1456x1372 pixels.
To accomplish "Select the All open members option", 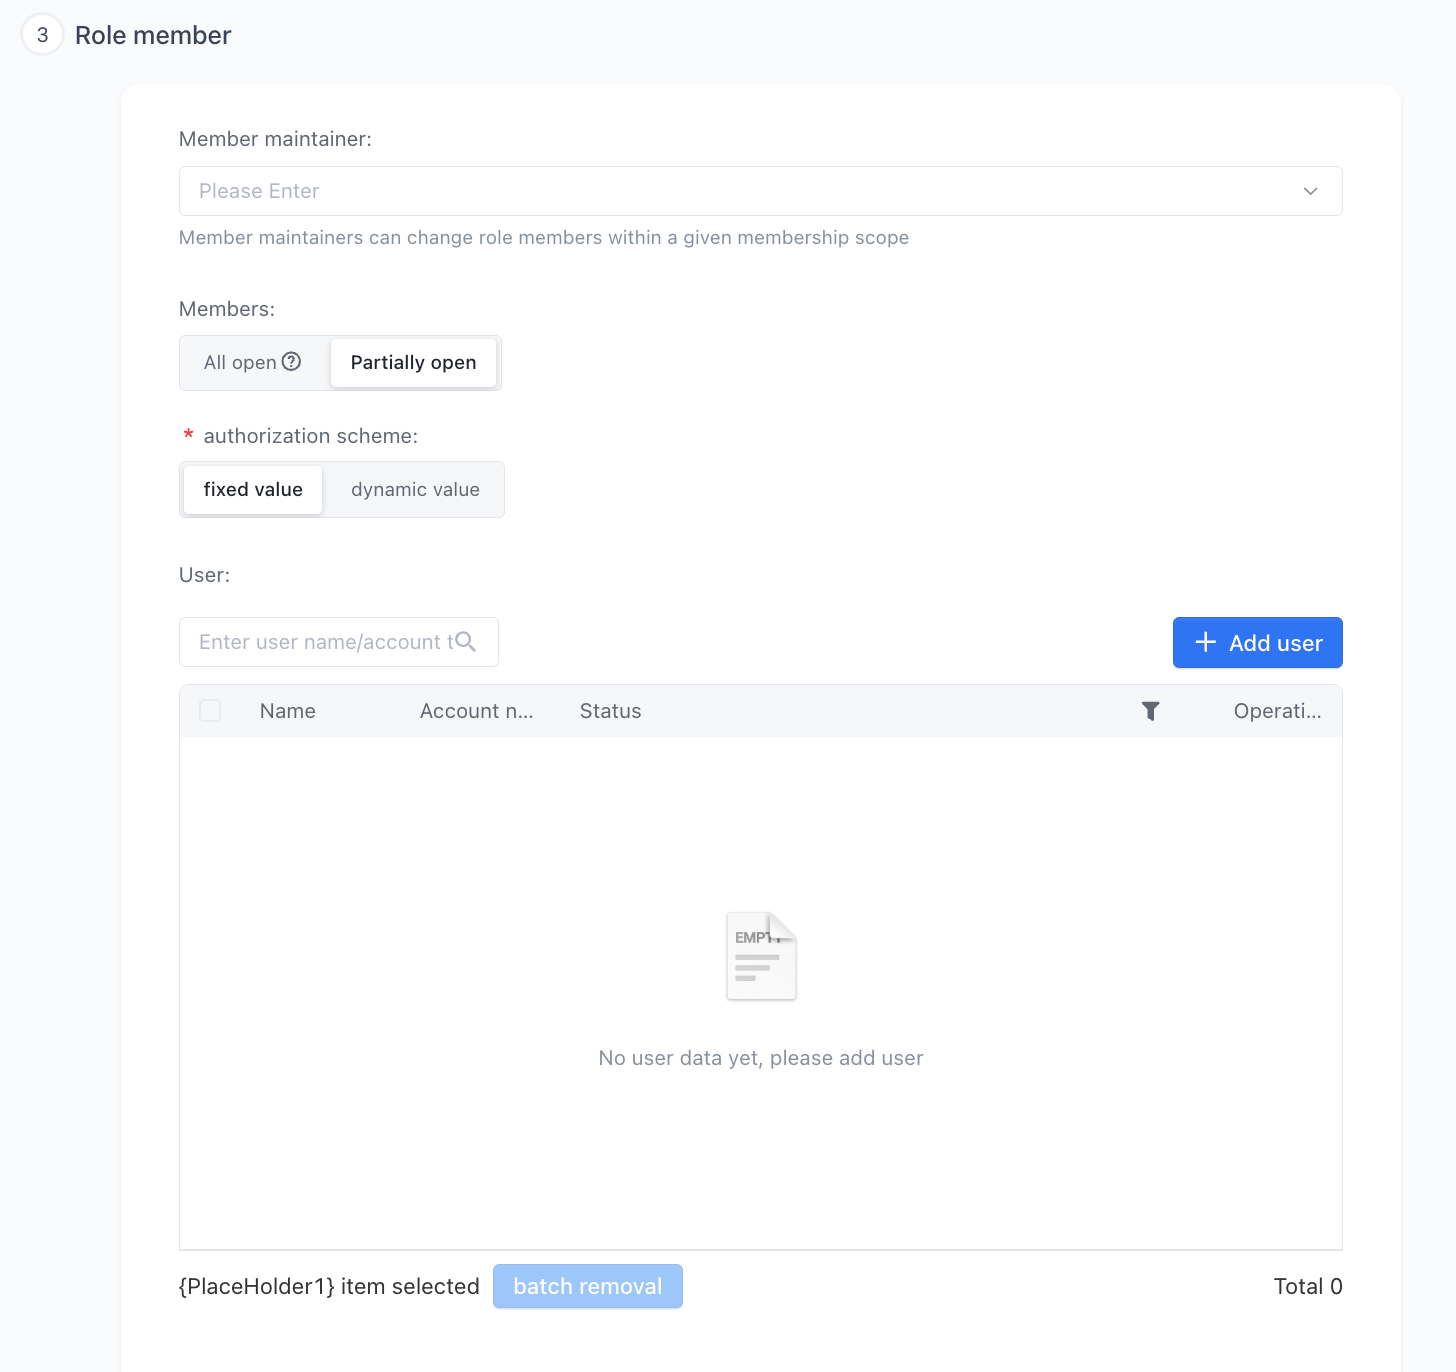I will [253, 363].
